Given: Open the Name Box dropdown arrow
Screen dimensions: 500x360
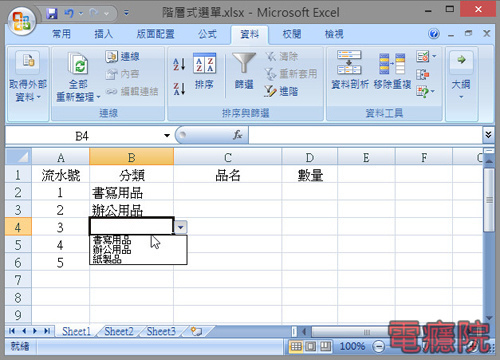Looking at the screenshot, I should pos(167,136).
